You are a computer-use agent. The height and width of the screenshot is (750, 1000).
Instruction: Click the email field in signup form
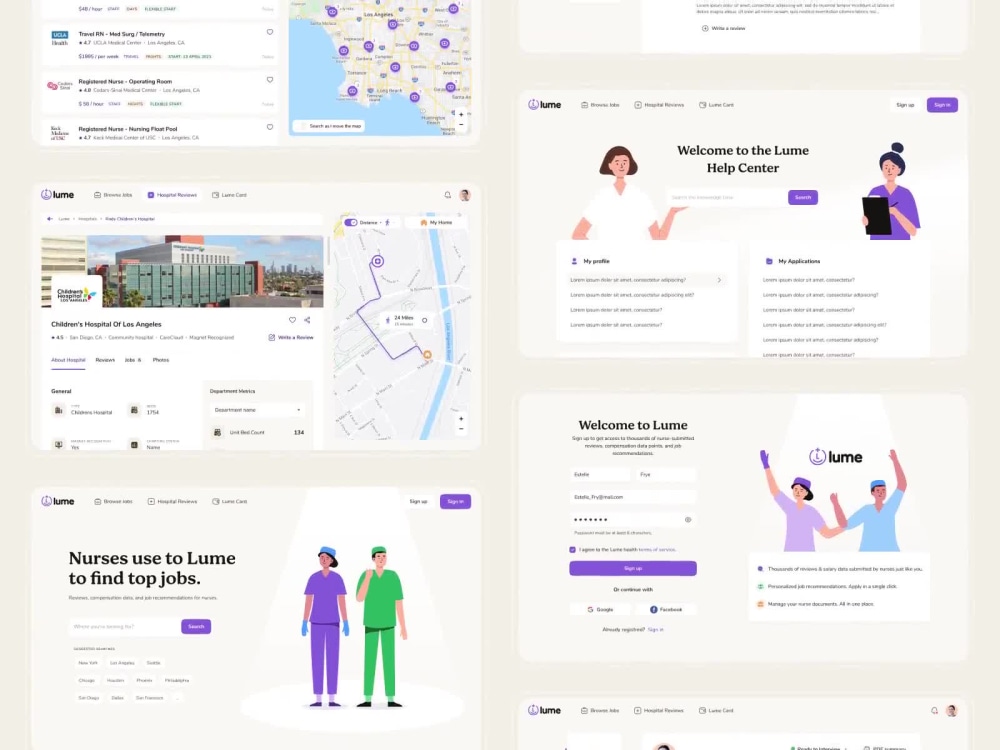coord(633,497)
